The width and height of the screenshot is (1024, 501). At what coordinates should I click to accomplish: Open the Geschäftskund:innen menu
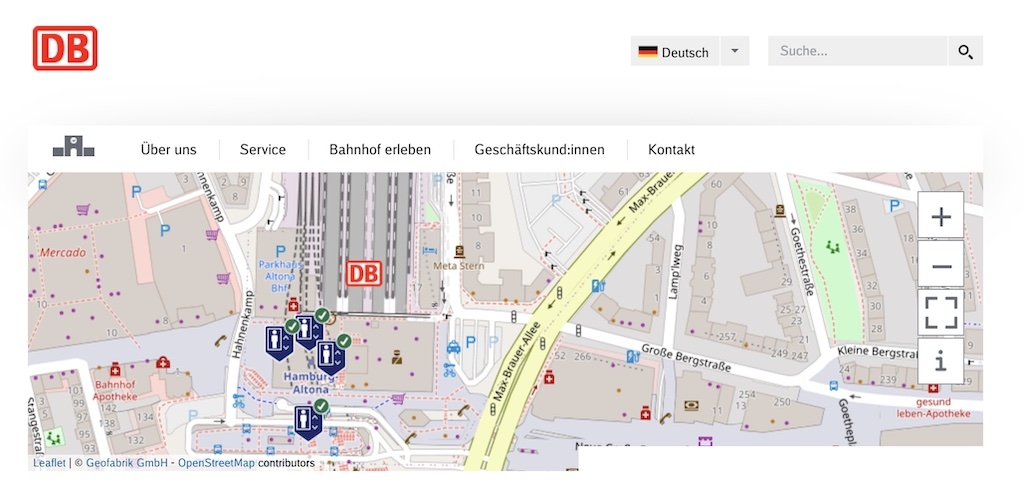[539, 150]
